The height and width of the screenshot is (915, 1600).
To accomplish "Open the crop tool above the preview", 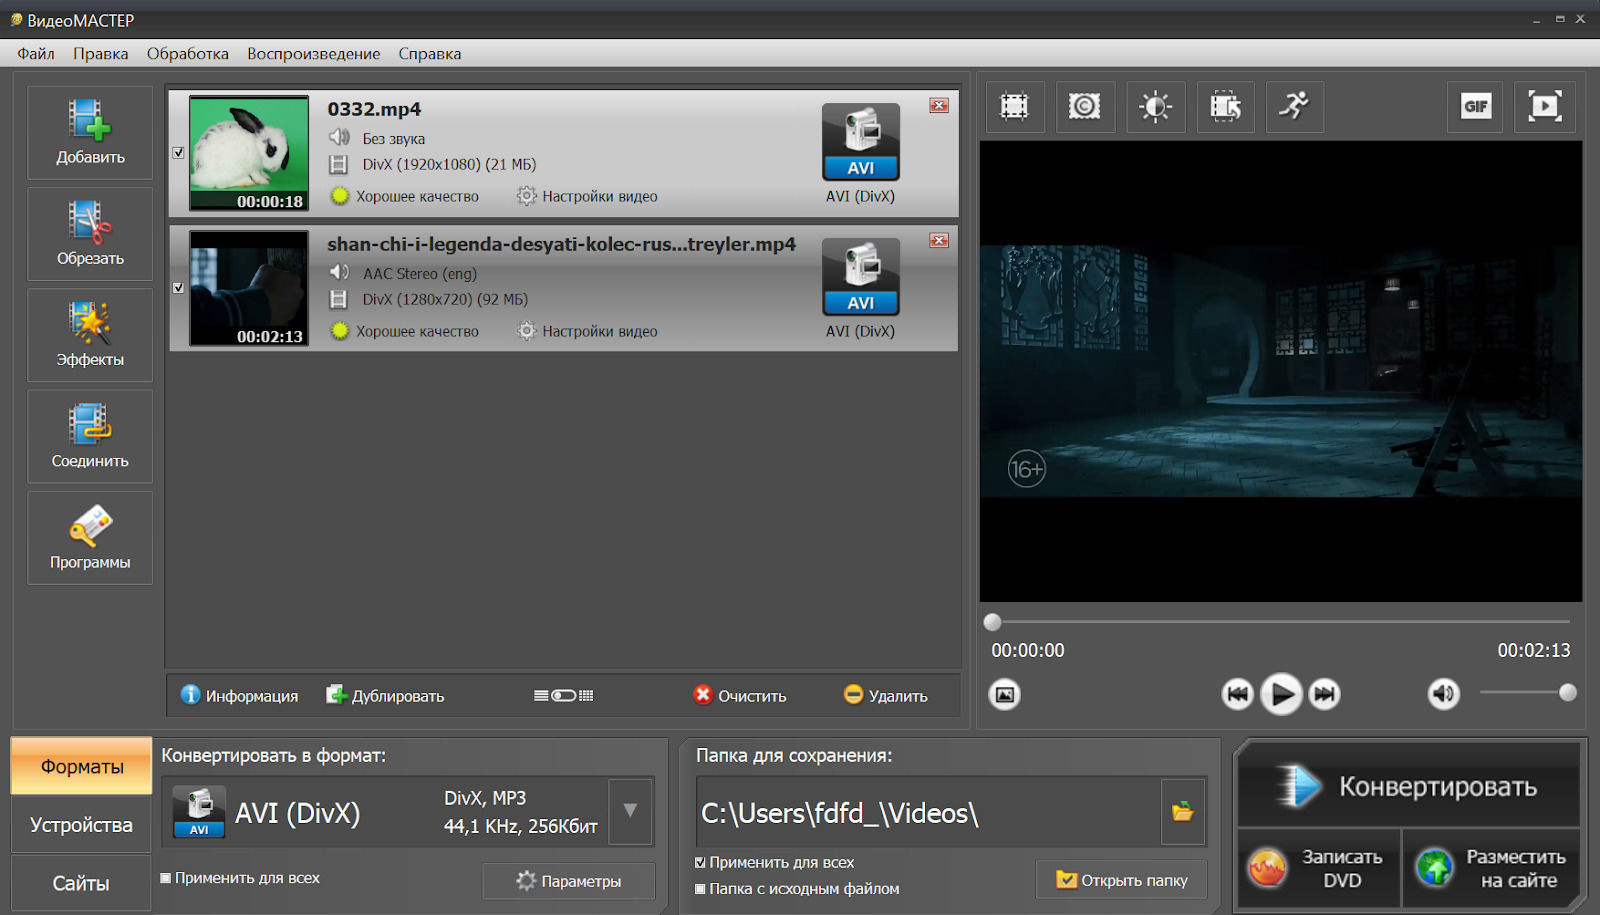I will pyautogui.click(x=1014, y=106).
